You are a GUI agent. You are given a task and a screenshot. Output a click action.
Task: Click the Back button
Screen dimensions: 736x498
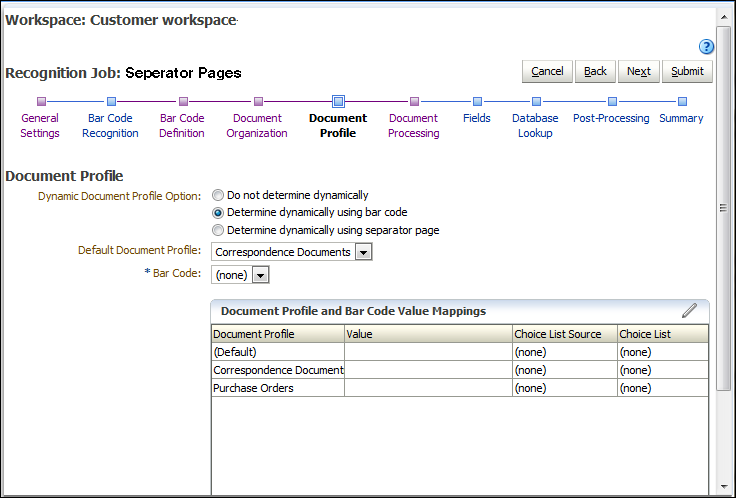pos(595,71)
